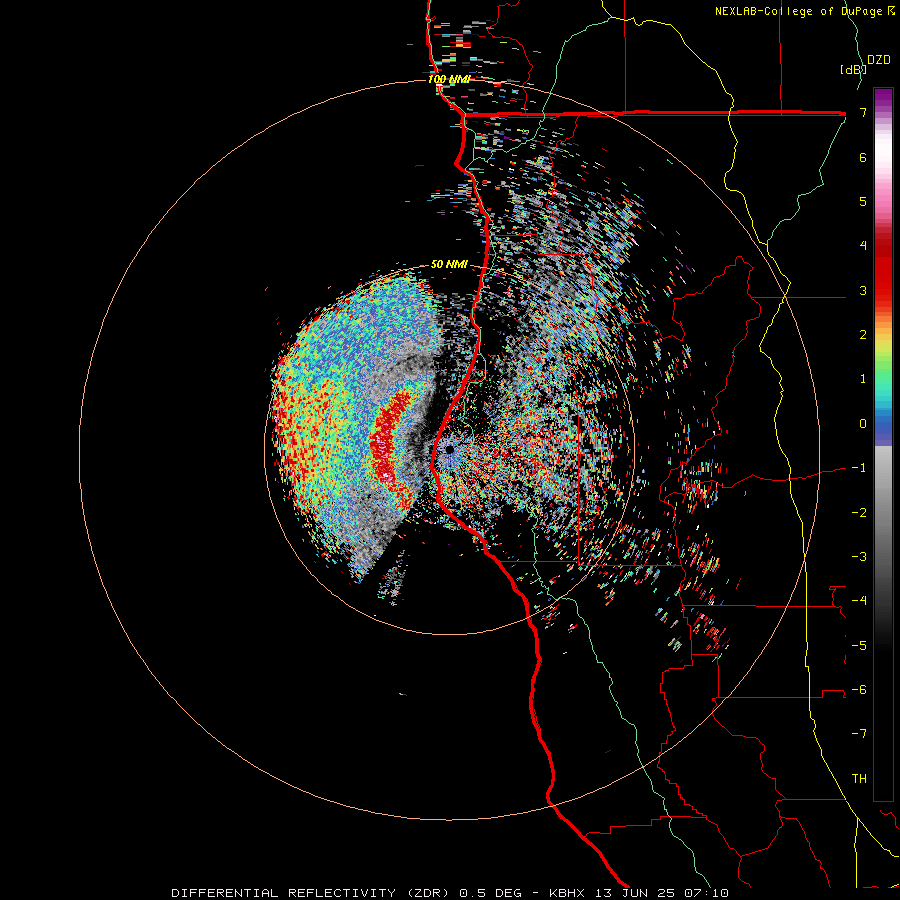This screenshot has height=900, width=900.
Task: Click the 5 value on the color scale
Action: coord(863,201)
